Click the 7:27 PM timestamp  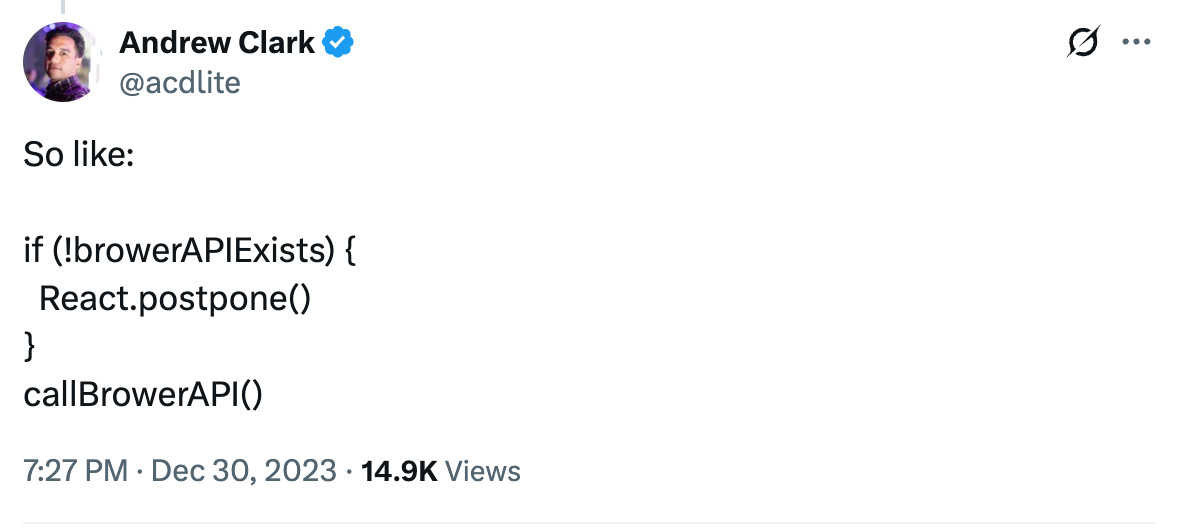tap(75, 471)
